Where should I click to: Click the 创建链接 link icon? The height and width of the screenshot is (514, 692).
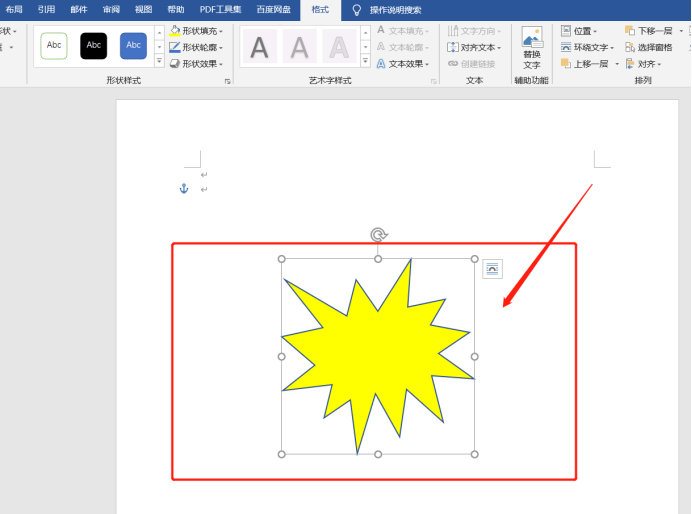(x=453, y=64)
